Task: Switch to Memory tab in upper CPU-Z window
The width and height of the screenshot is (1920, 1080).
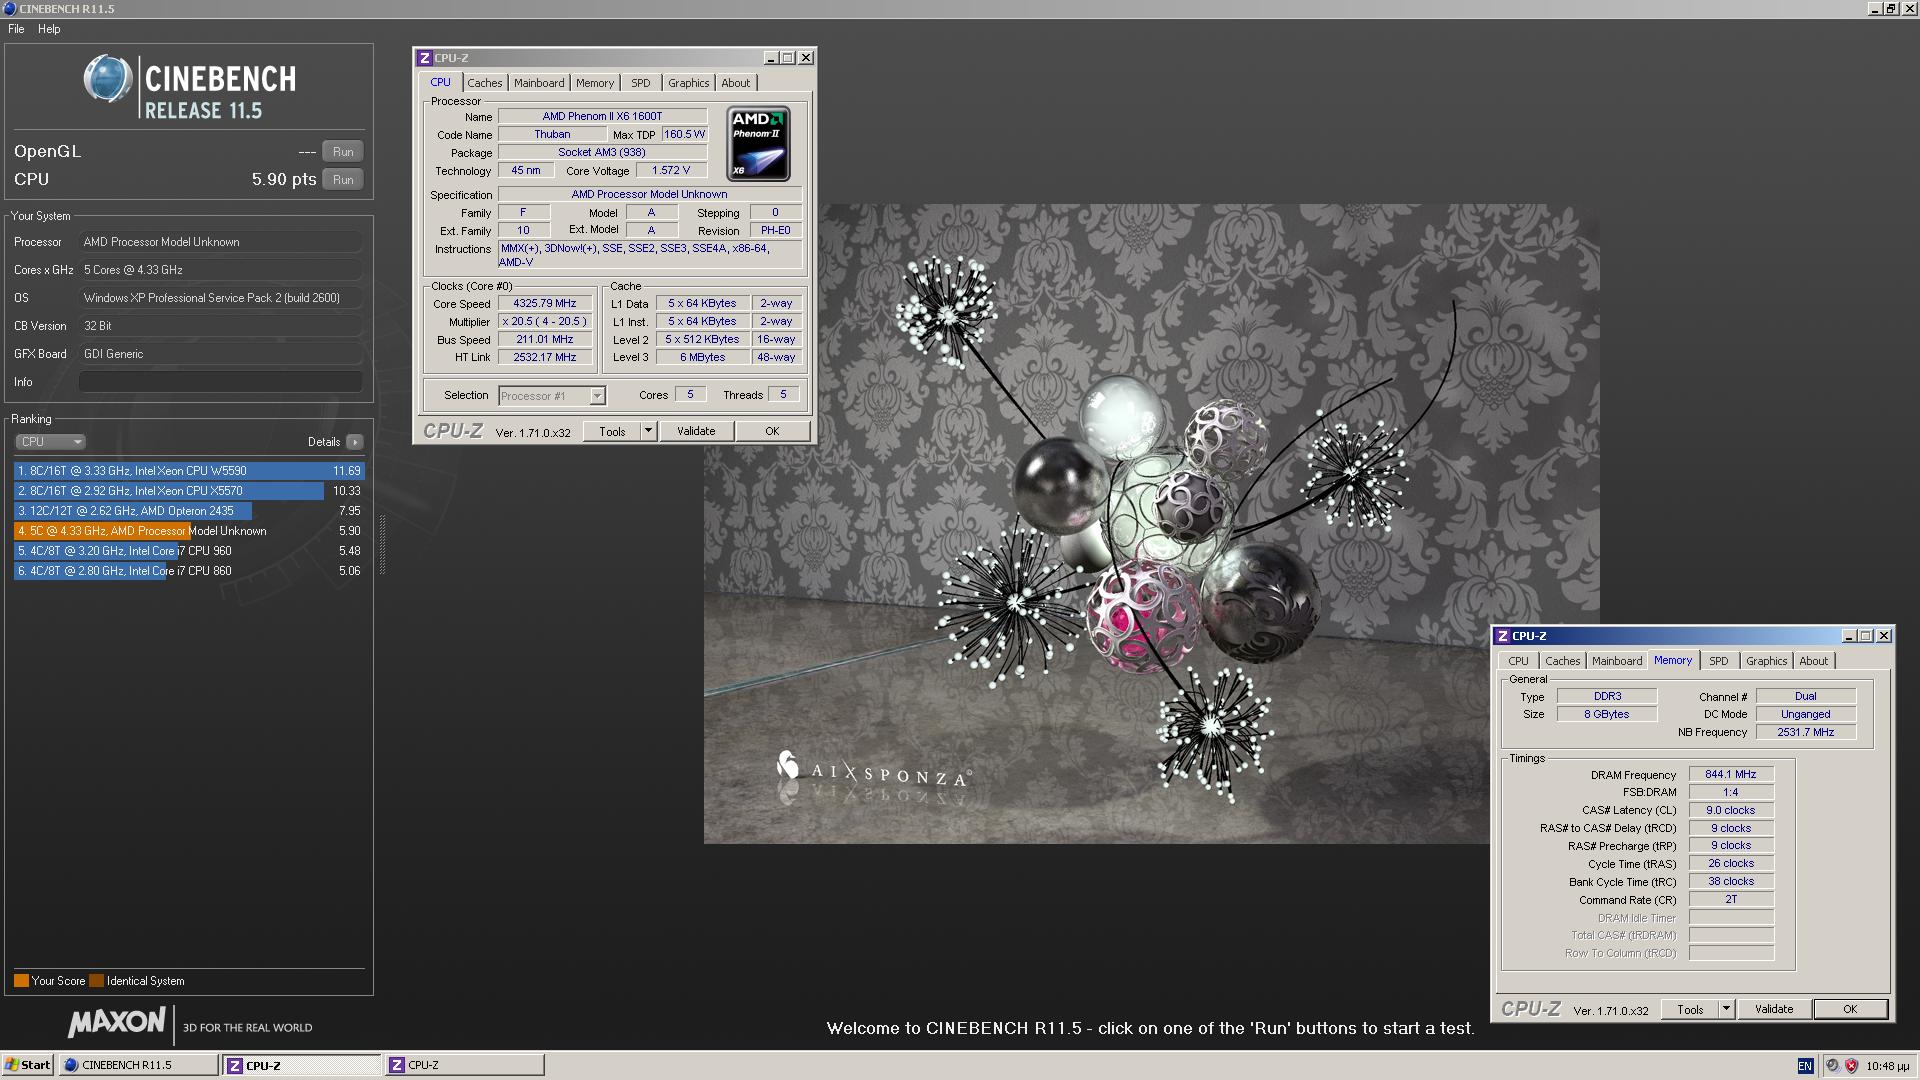Action: coord(595,83)
